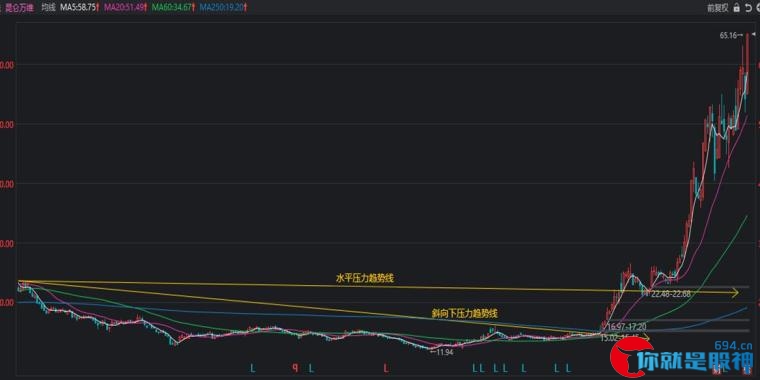The height and width of the screenshot is (380, 760).
Task: Click the undo arrow icon
Action: point(747,8)
